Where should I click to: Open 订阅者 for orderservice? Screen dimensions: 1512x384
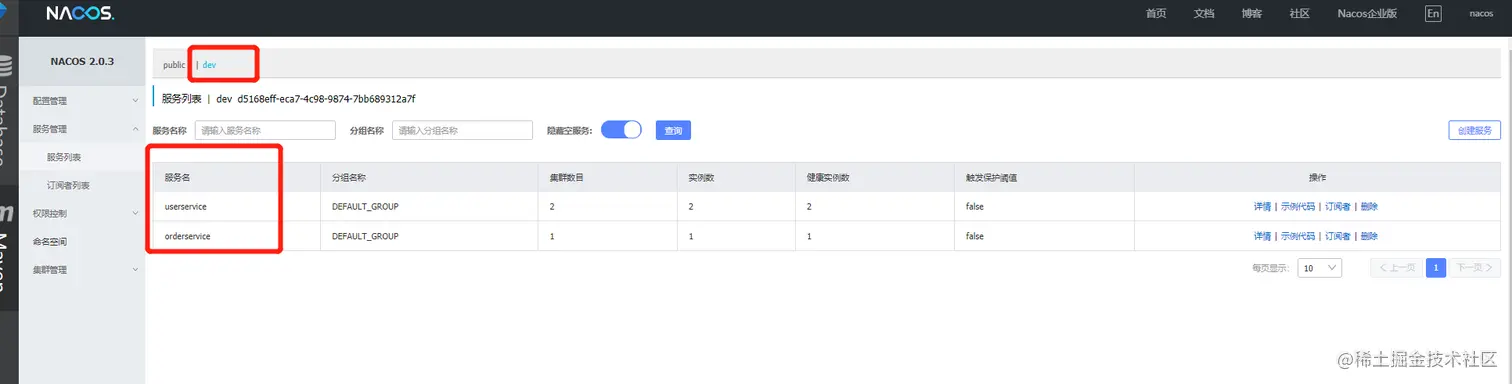1338,236
